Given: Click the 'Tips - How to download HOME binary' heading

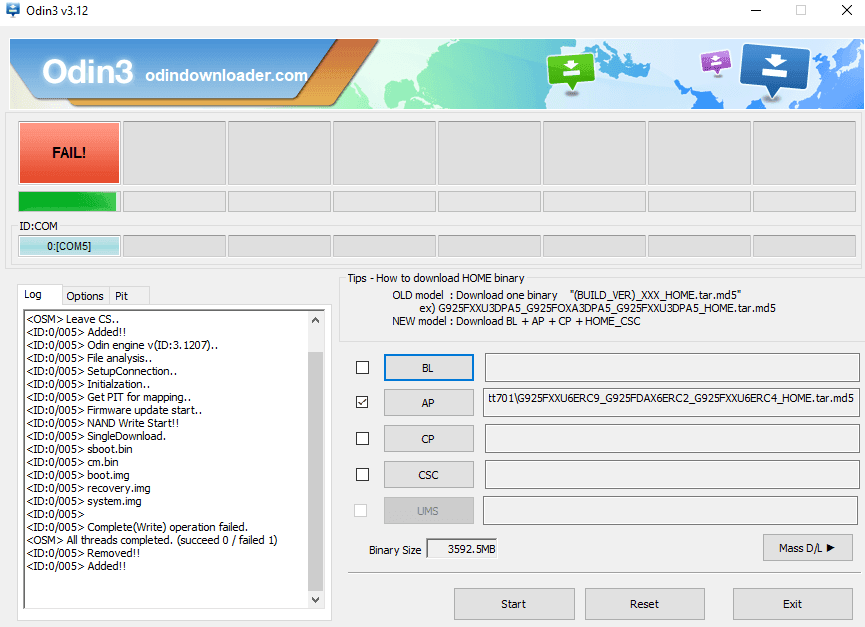Looking at the screenshot, I should coord(436,278).
